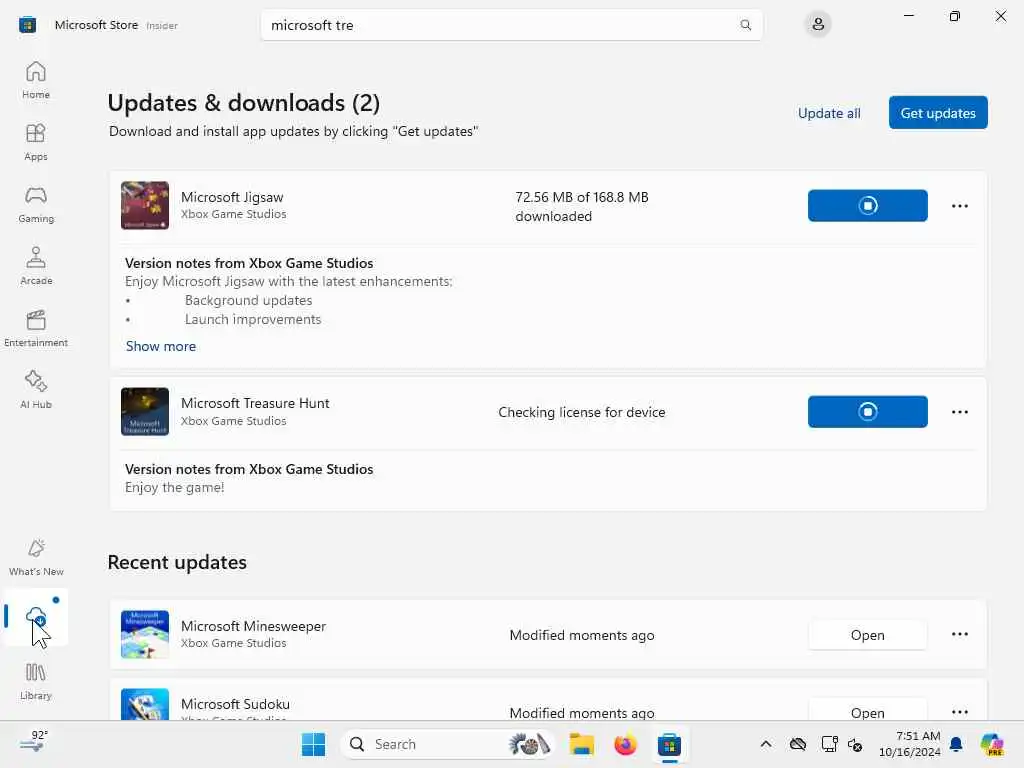
Task: Click the Microsoft Jigsaw title text
Action: (232, 197)
